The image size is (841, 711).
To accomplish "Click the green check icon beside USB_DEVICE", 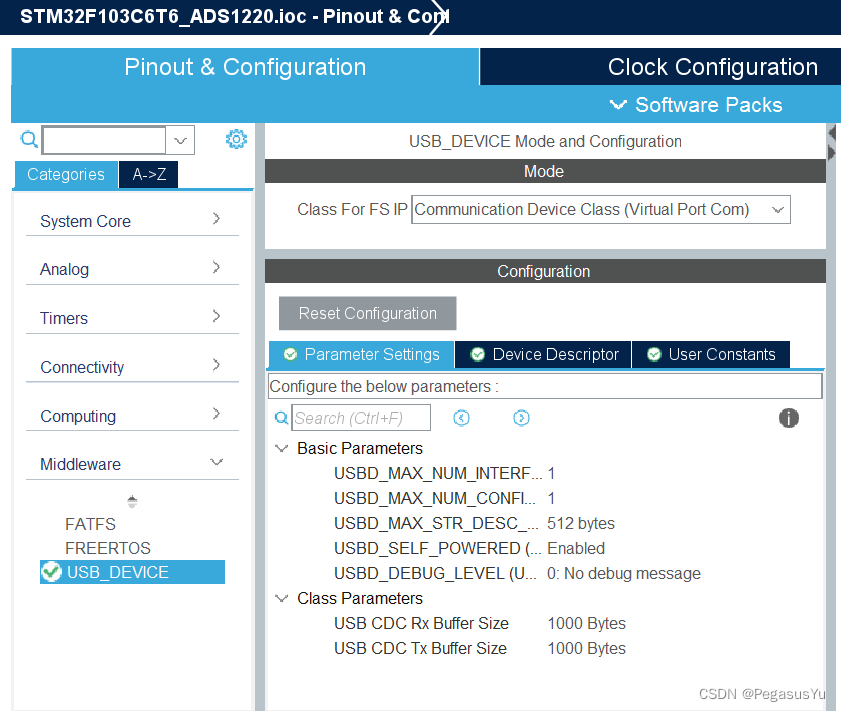I will [51, 572].
